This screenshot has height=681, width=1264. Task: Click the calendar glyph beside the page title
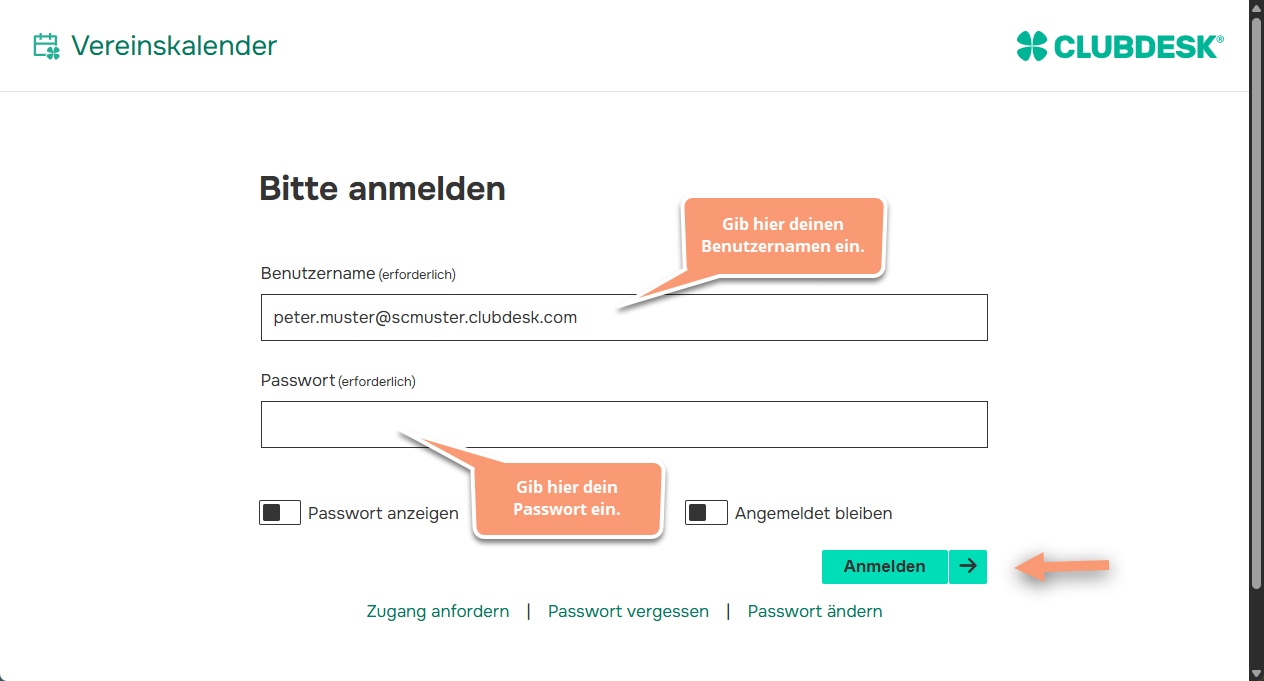coord(44,45)
